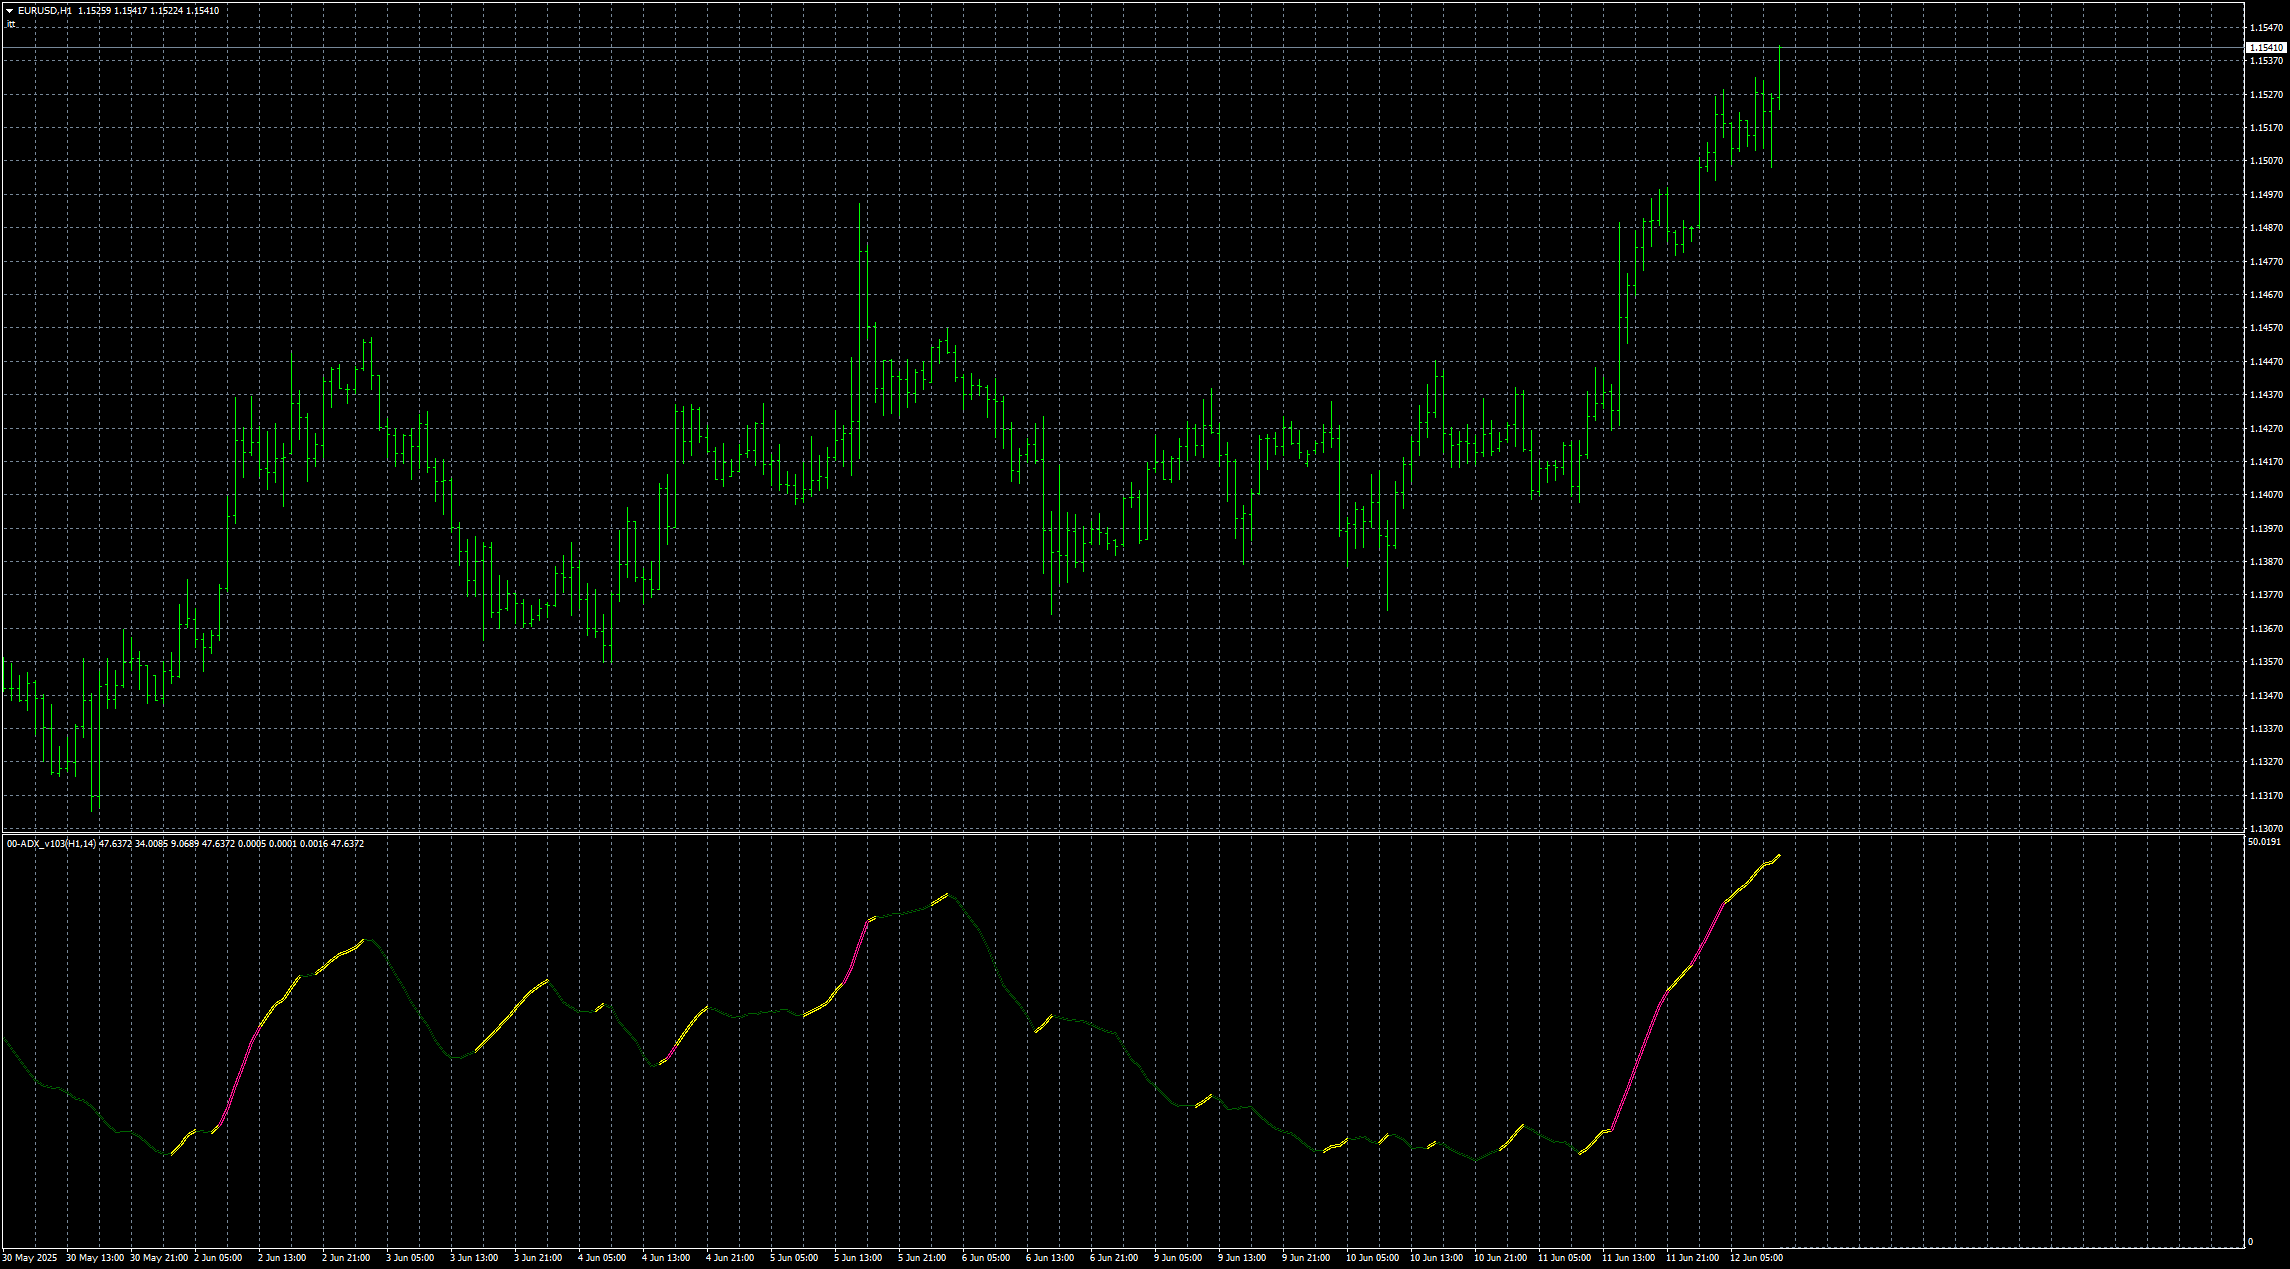Click time axis label 2 Jun 05:00
2290x1269 pixels.
coord(218,1258)
